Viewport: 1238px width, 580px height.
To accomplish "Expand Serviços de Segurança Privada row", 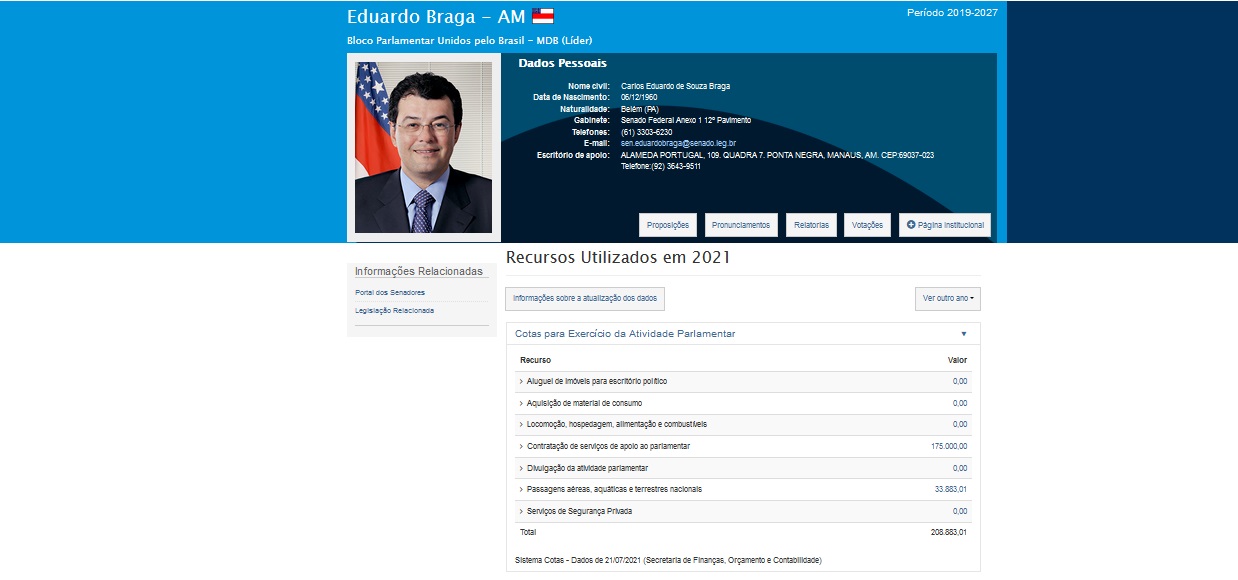I will coord(579,511).
